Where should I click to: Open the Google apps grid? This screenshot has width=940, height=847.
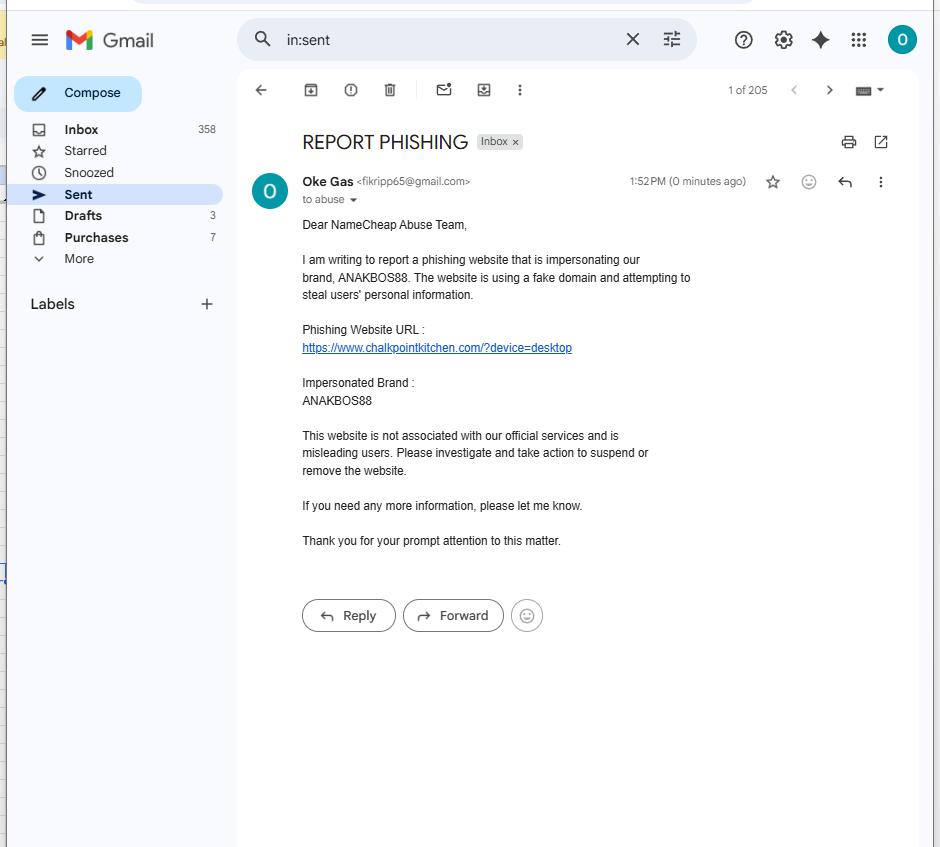click(858, 40)
